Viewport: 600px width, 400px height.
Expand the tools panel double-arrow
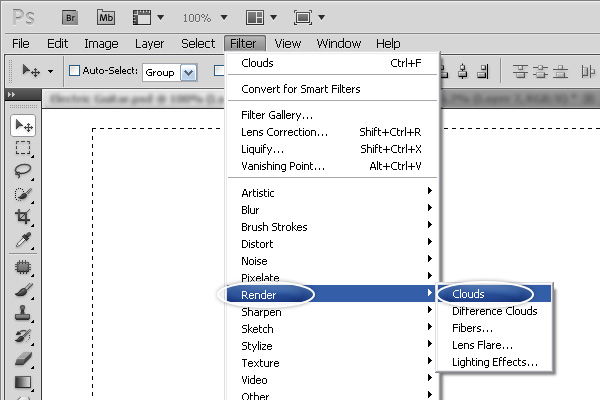11,94
